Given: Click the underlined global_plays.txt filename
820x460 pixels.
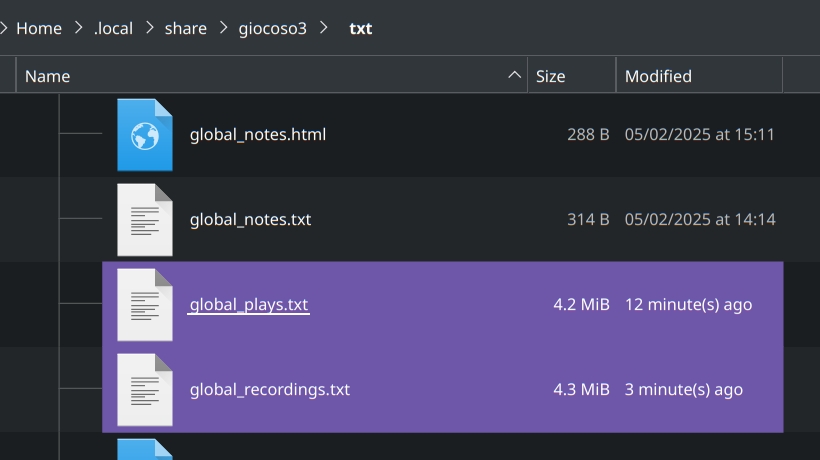Looking at the screenshot, I should pos(249,305).
